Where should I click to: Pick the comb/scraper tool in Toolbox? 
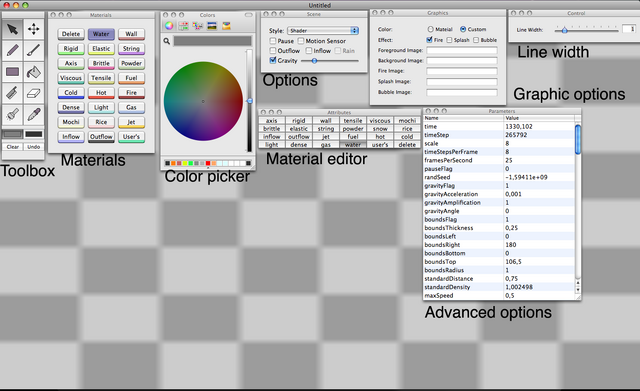pyautogui.click(x=12, y=93)
